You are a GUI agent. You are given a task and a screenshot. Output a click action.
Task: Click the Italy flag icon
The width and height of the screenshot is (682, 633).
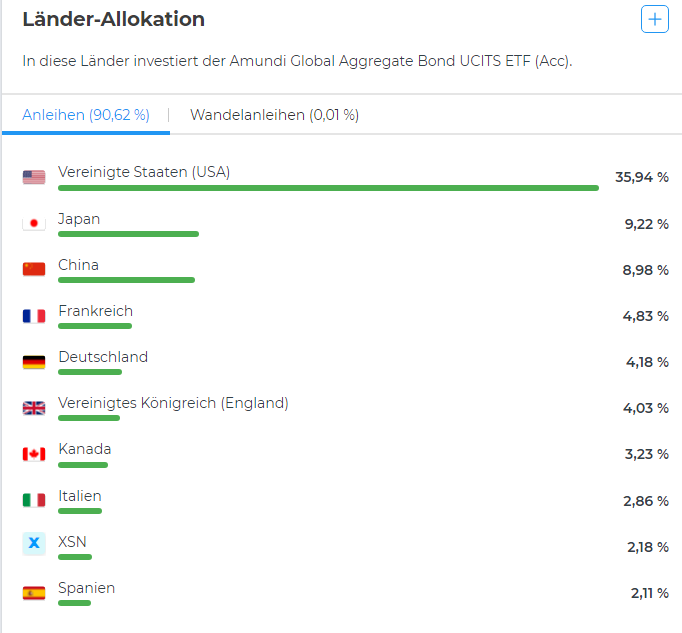tap(34, 500)
